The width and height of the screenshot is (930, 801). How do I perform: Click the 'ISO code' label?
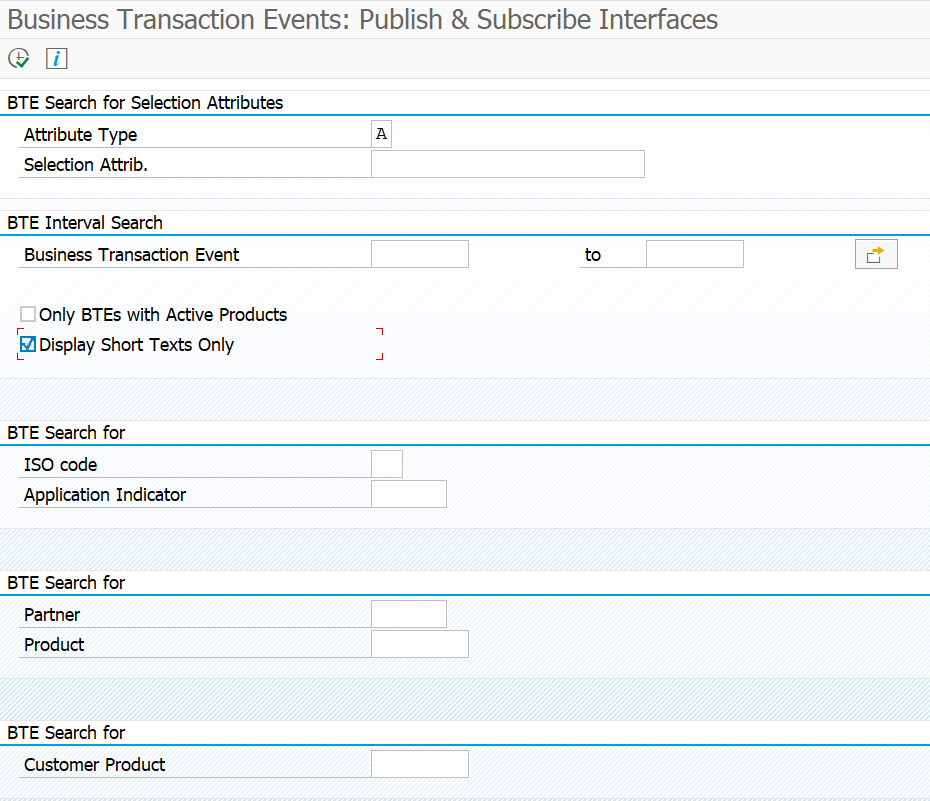[x=60, y=465]
